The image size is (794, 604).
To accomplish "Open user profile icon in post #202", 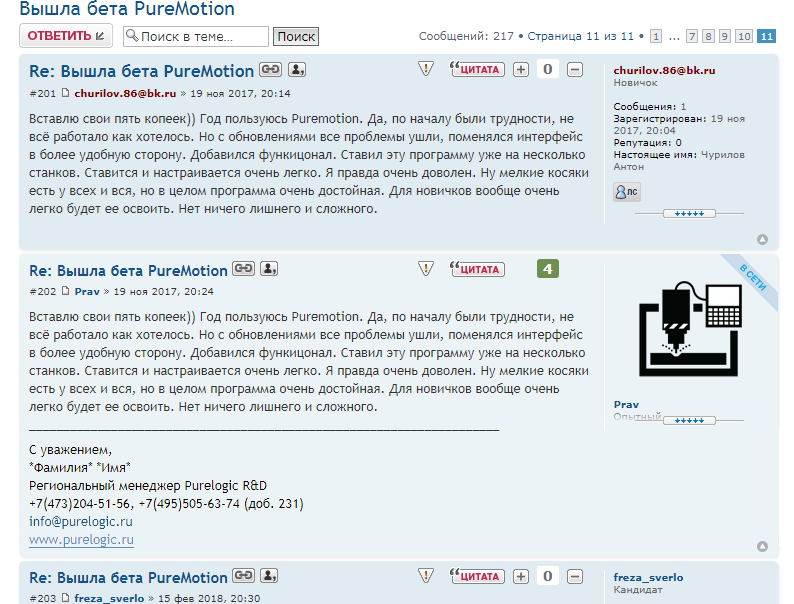I will pyautogui.click(x=269, y=269).
